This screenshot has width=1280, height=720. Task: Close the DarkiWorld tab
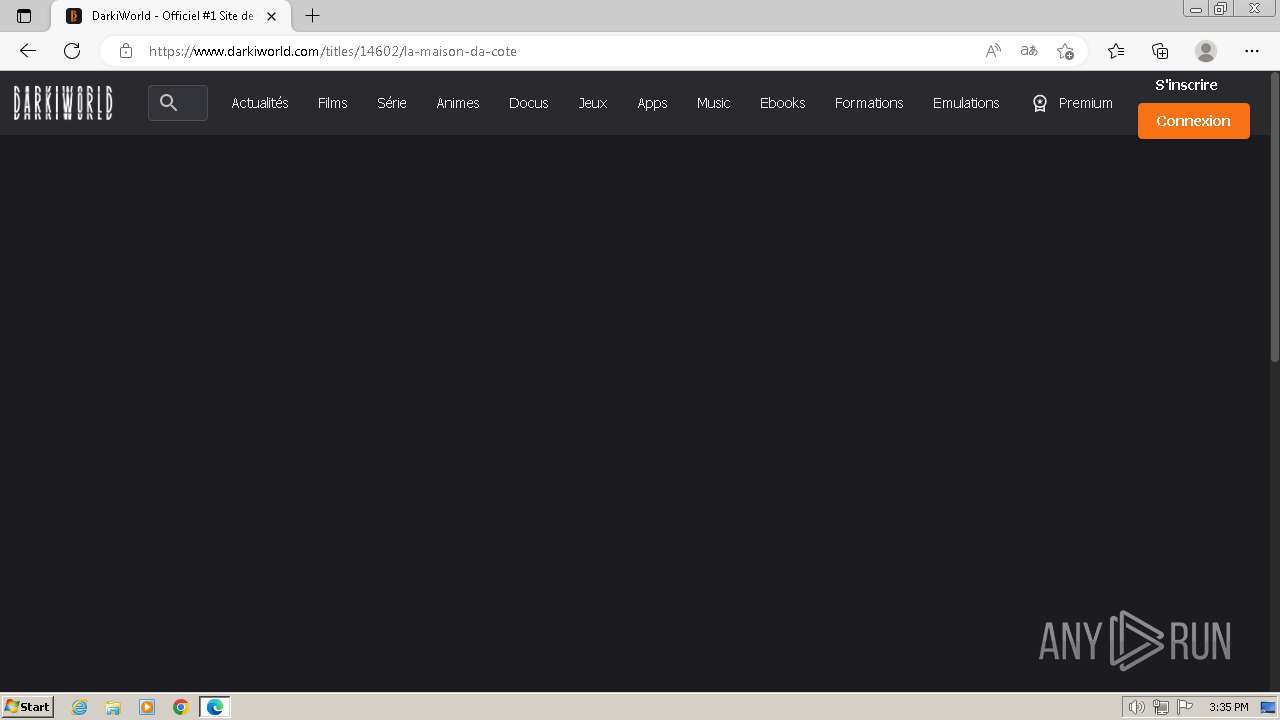click(271, 16)
